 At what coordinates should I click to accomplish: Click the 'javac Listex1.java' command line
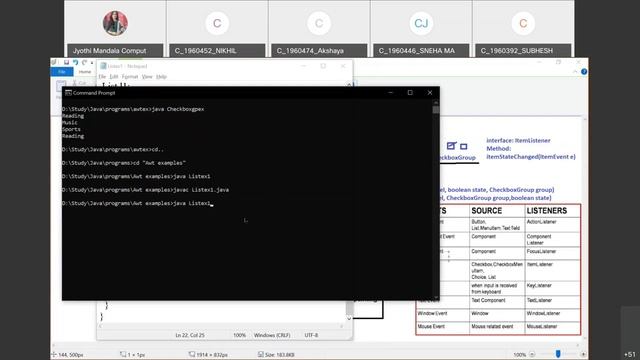click(x=145, y=190)
